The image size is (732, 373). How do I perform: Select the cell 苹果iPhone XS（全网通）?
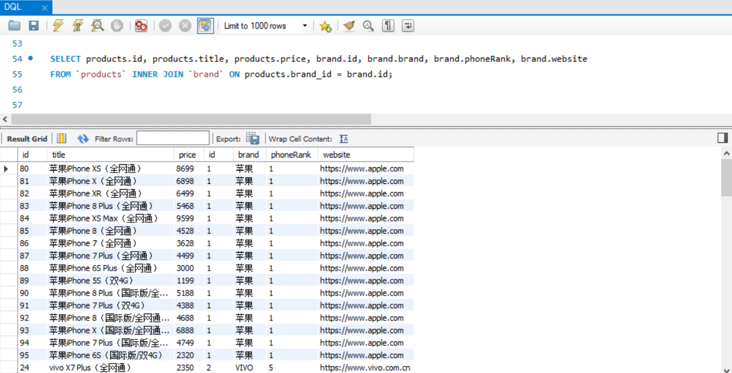coord(110,169)
